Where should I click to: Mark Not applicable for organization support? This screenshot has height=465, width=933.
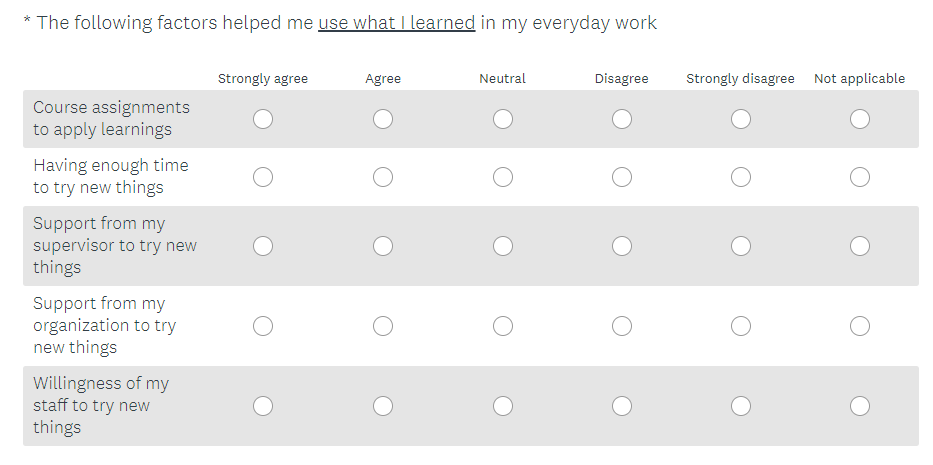pyautogui.click(x=860, y=326)
